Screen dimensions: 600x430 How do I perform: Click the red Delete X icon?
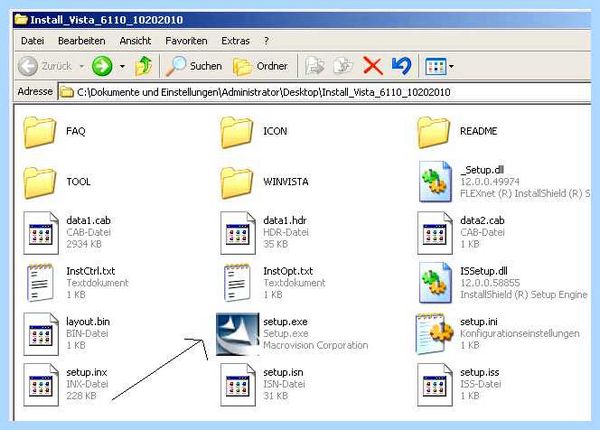[373, 66]
